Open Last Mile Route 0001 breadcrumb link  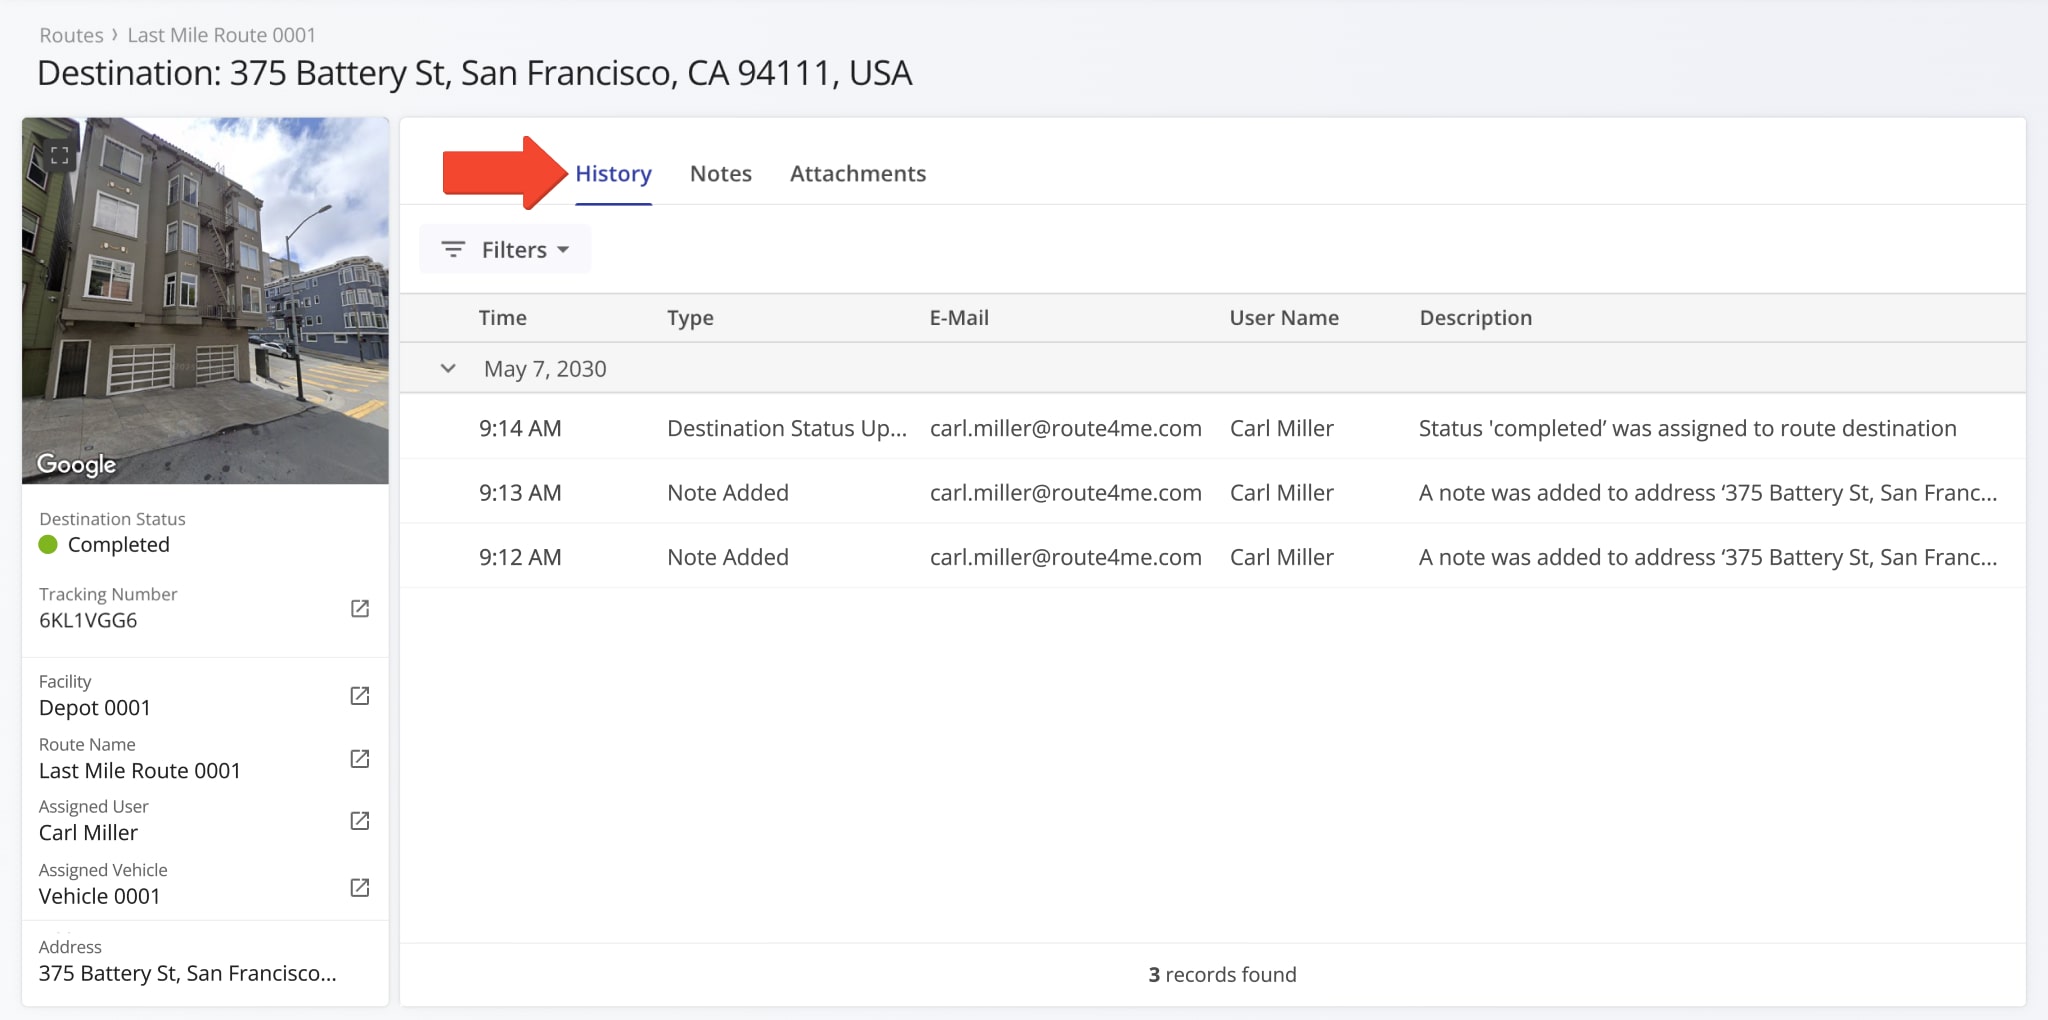coord(221,35)
